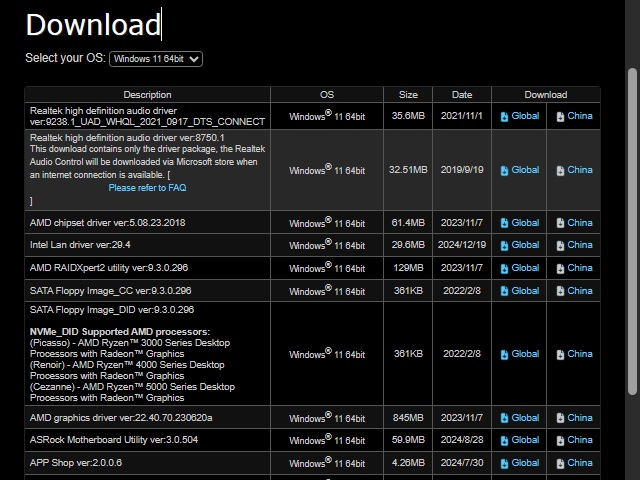Click Global download icon for APP Shop
This screenshot has width=640, height=480.
point(504,463)
